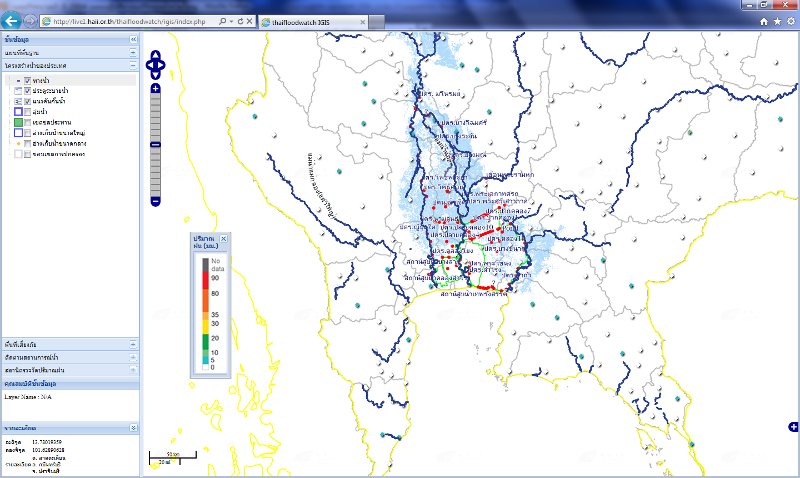Viewport: 800px width, 478px height.
Task: Collapse the left sidebar with double-arrow icon
Action: [x=133, y=39]
